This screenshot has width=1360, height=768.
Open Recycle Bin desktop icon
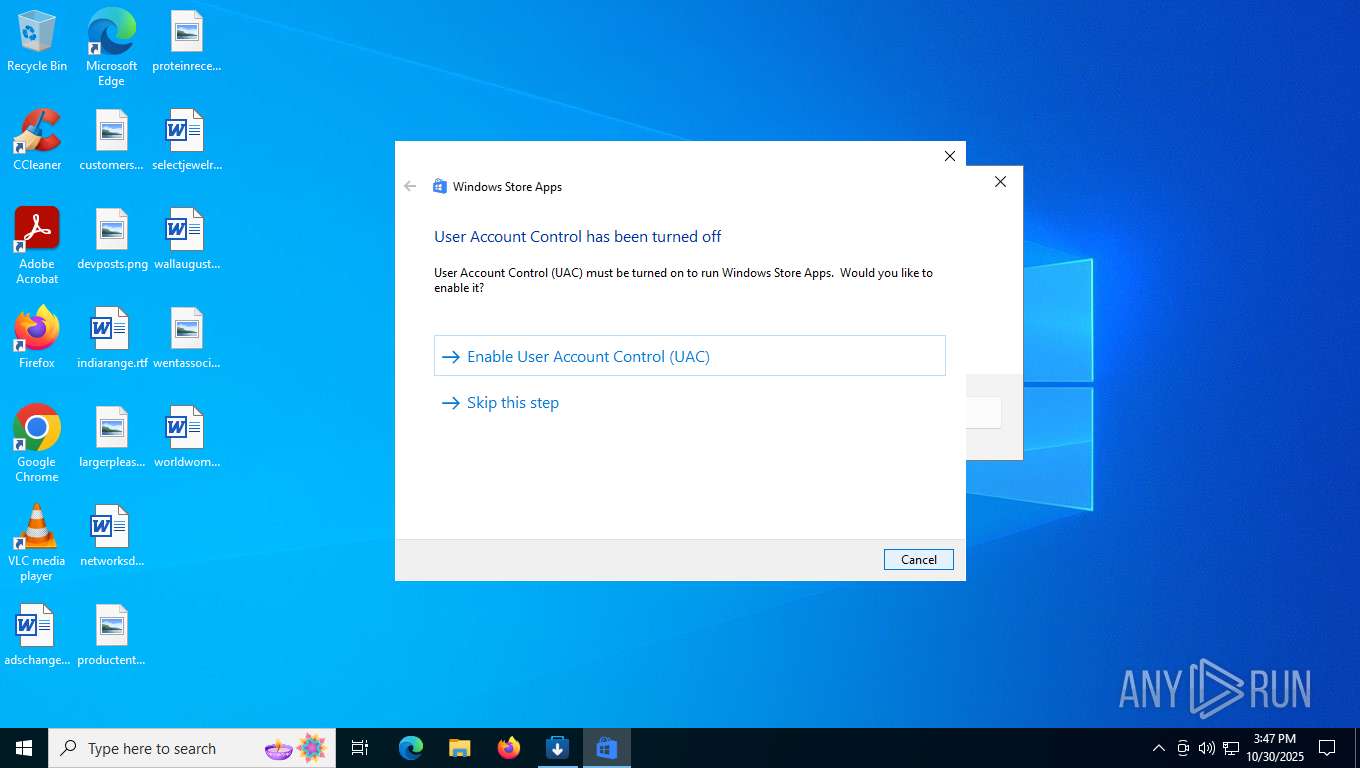point(37,42)
